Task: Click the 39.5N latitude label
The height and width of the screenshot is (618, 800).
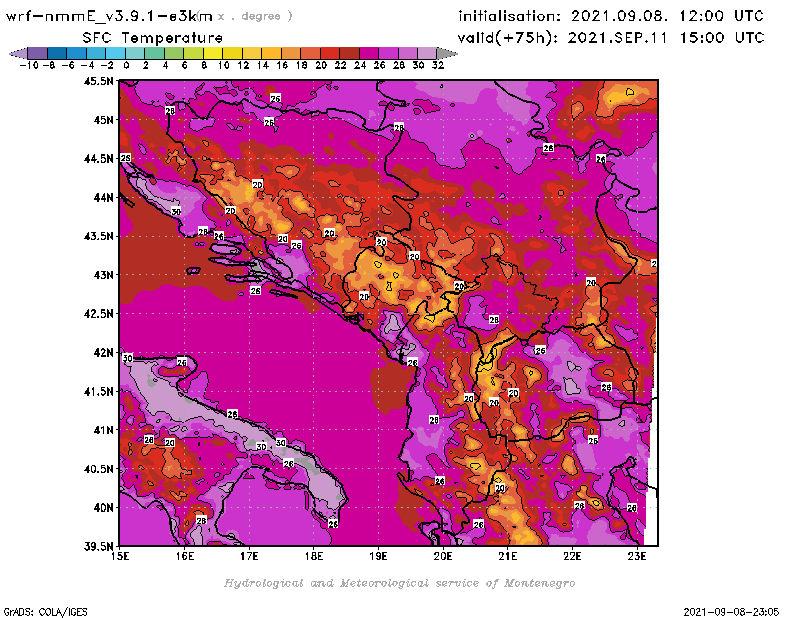Action: point(98,547)
